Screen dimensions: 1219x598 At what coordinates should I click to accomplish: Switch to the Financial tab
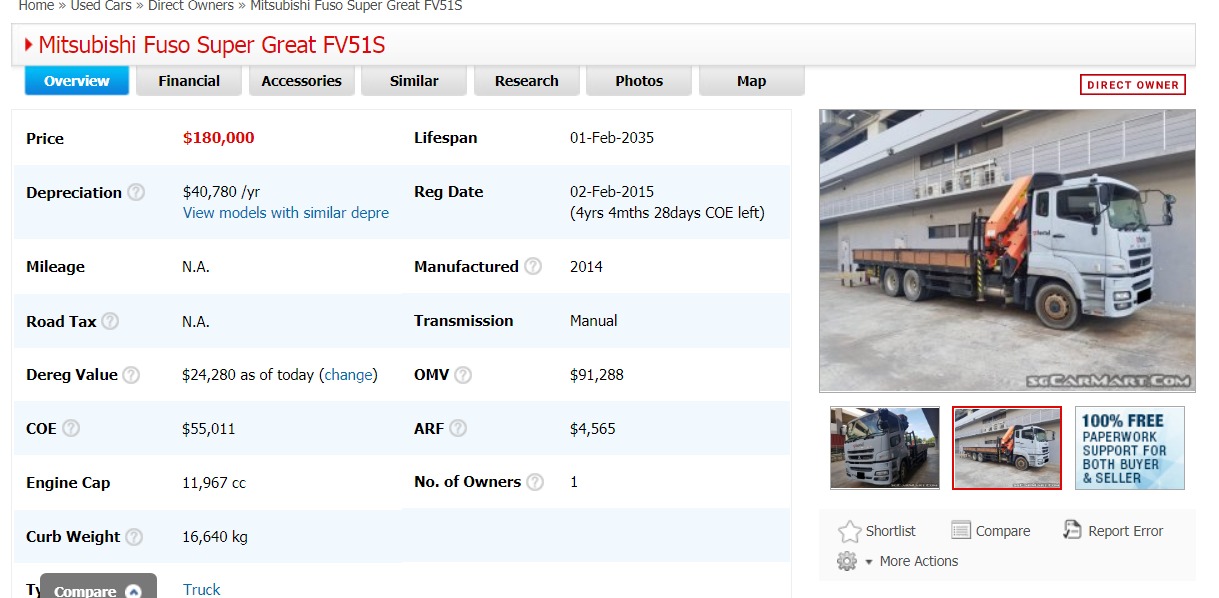pos(189,81)
